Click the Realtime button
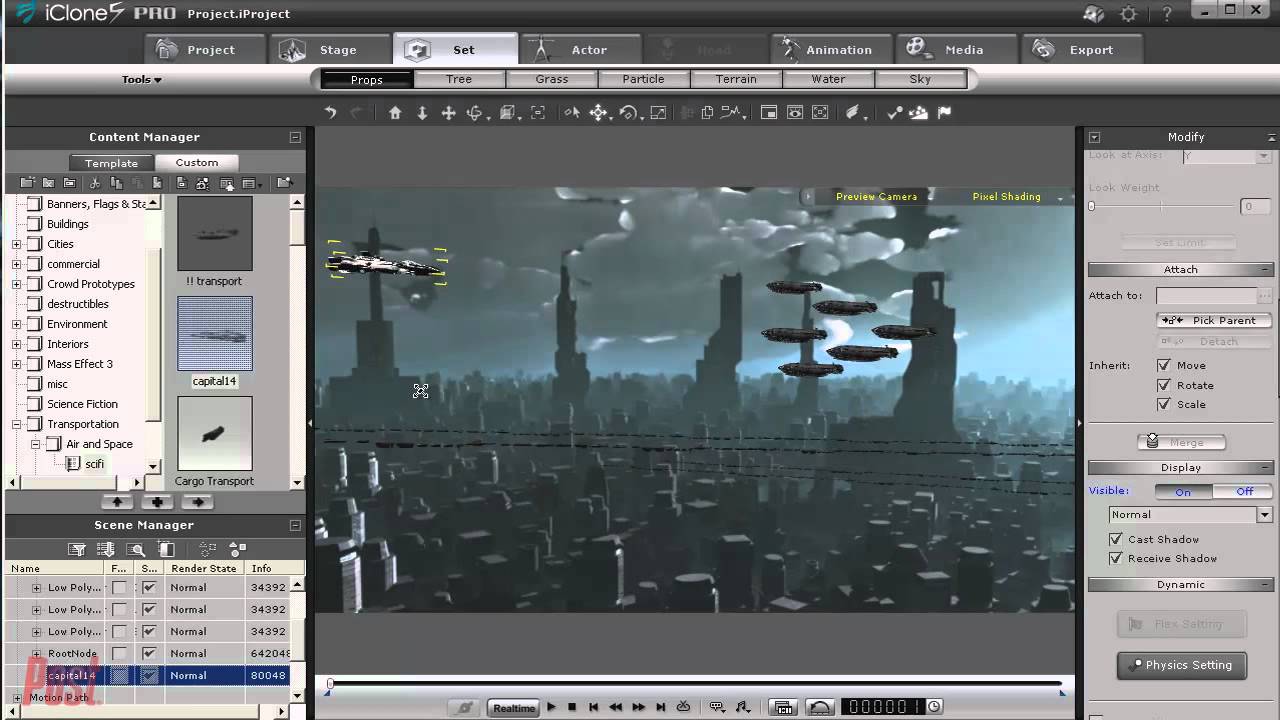The height and width of the screenshot is (720, 1280). pos(514,708)
